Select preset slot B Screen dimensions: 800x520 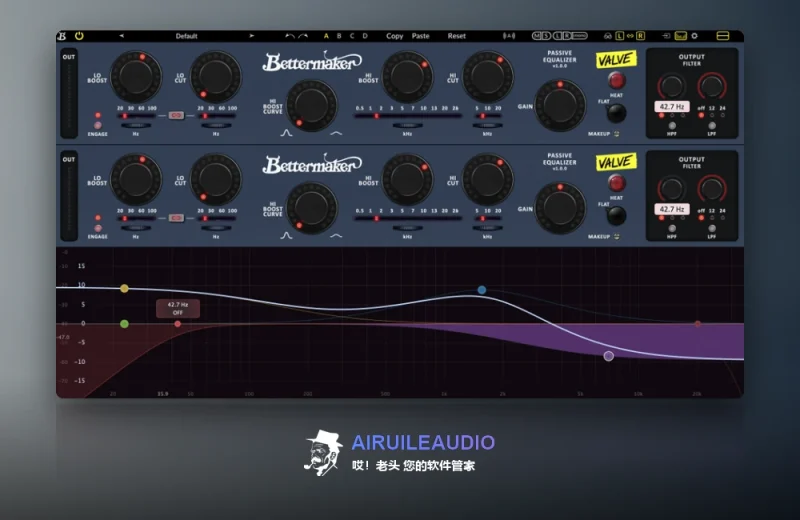pos(339,36)
